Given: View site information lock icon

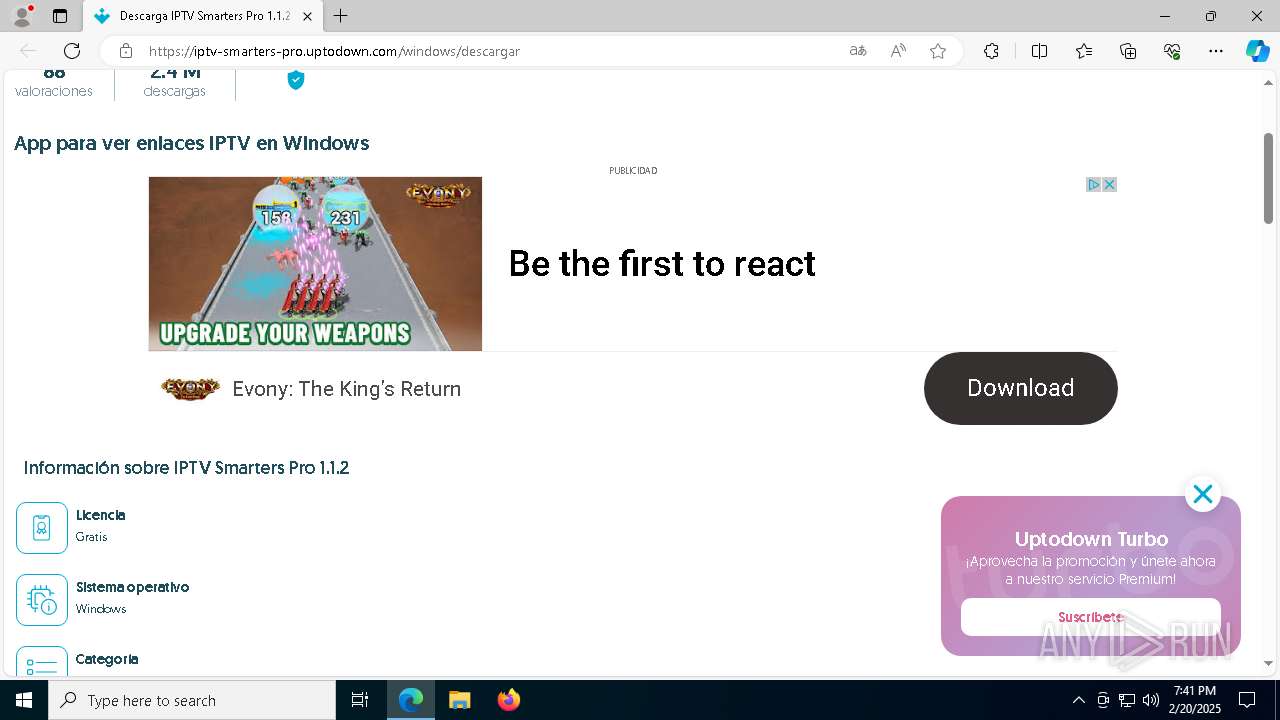Looking at the screenshot, I should point(125,51).
